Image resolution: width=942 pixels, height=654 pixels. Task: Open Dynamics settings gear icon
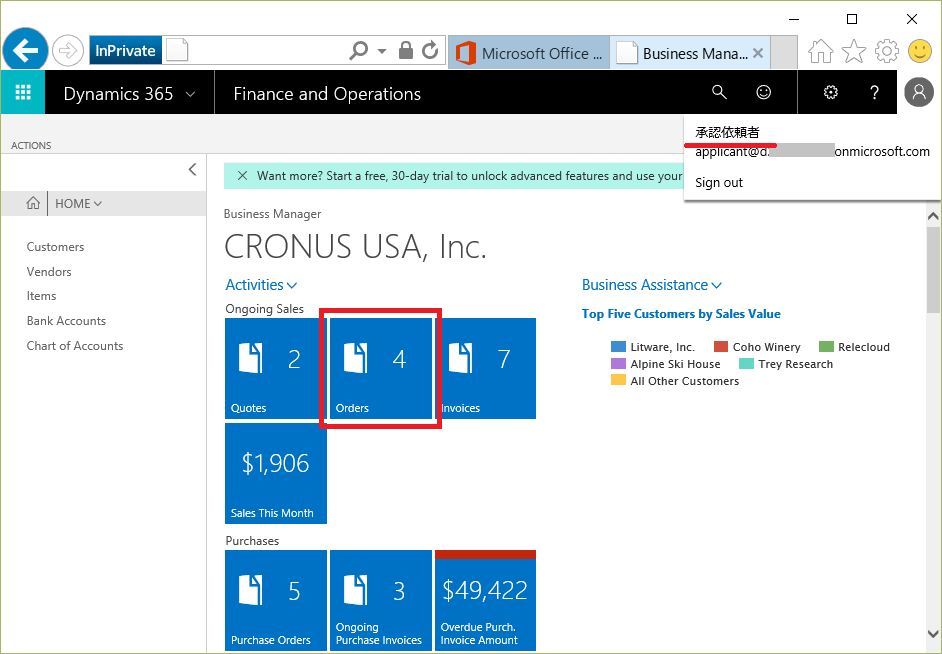[x=830, y=92]
